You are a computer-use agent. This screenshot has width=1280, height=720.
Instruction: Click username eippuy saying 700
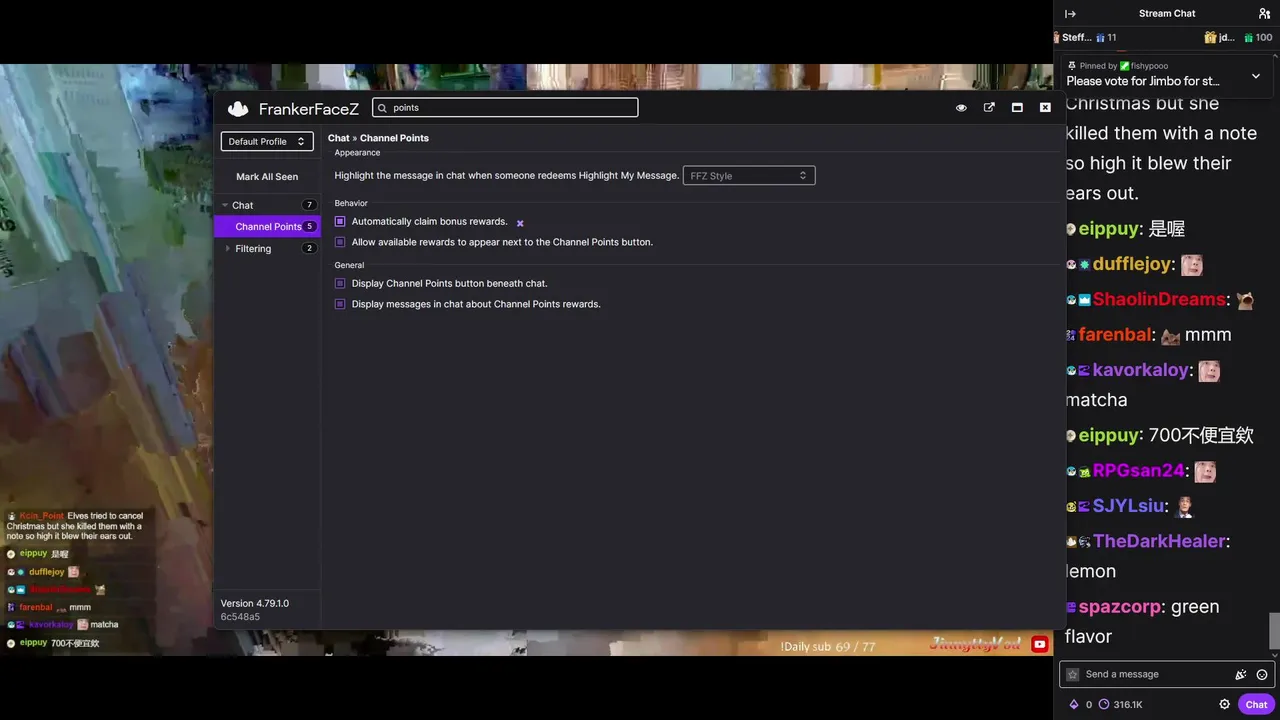click(x=1108, y=436)
